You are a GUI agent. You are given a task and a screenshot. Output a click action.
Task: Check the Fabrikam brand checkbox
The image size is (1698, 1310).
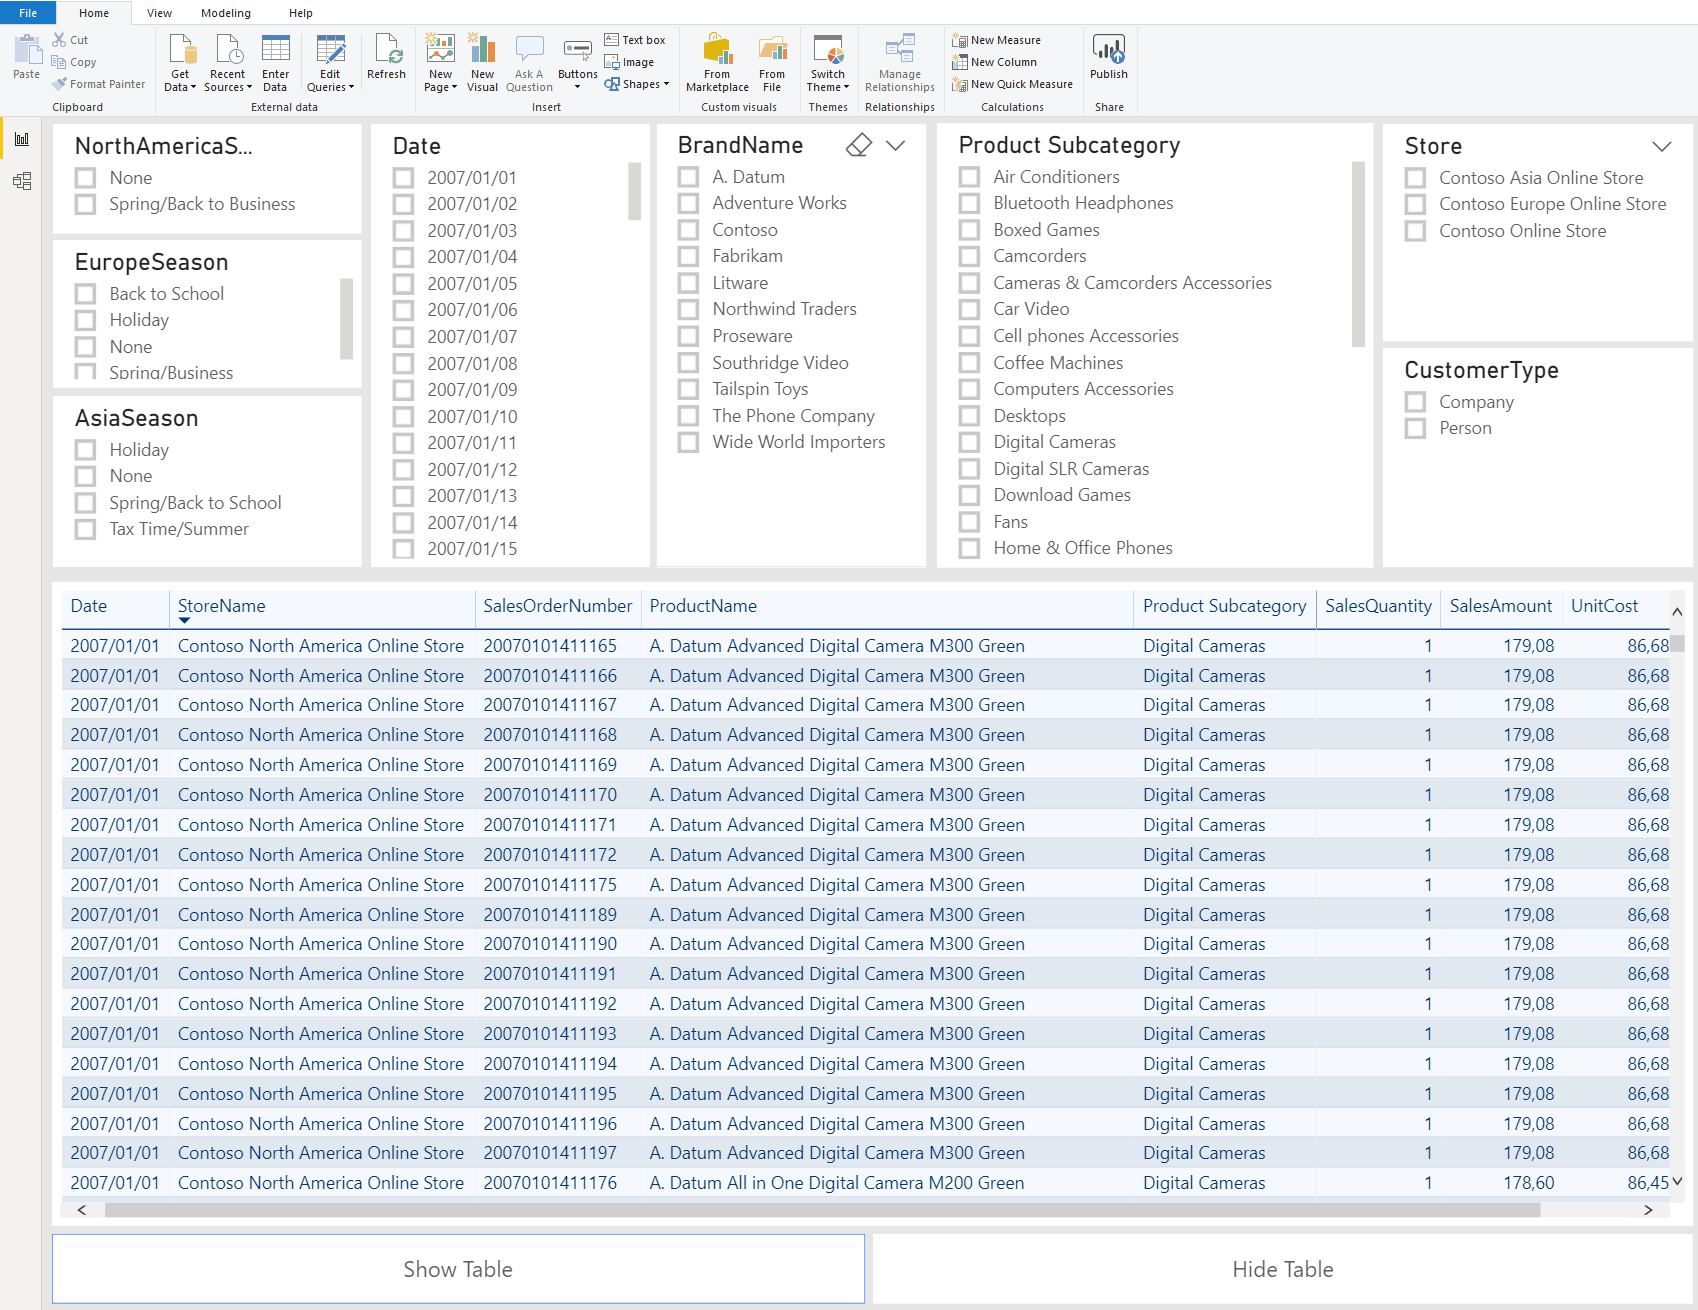pyautogui.click(x=688, y=256)
